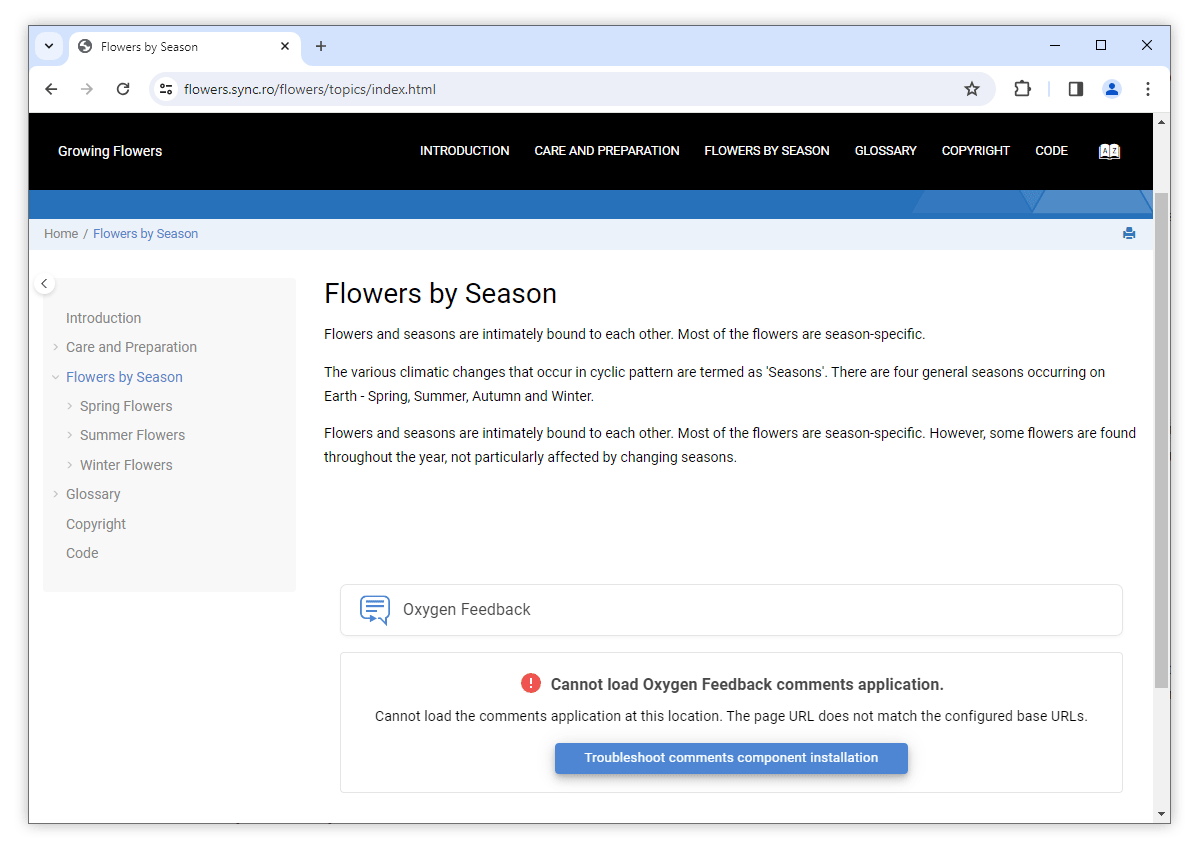This screenshot has height=850, width=1200.
Task: Open Winter Flowers sidebar topic
Action: pyautogui.click(x=126, y=465)
